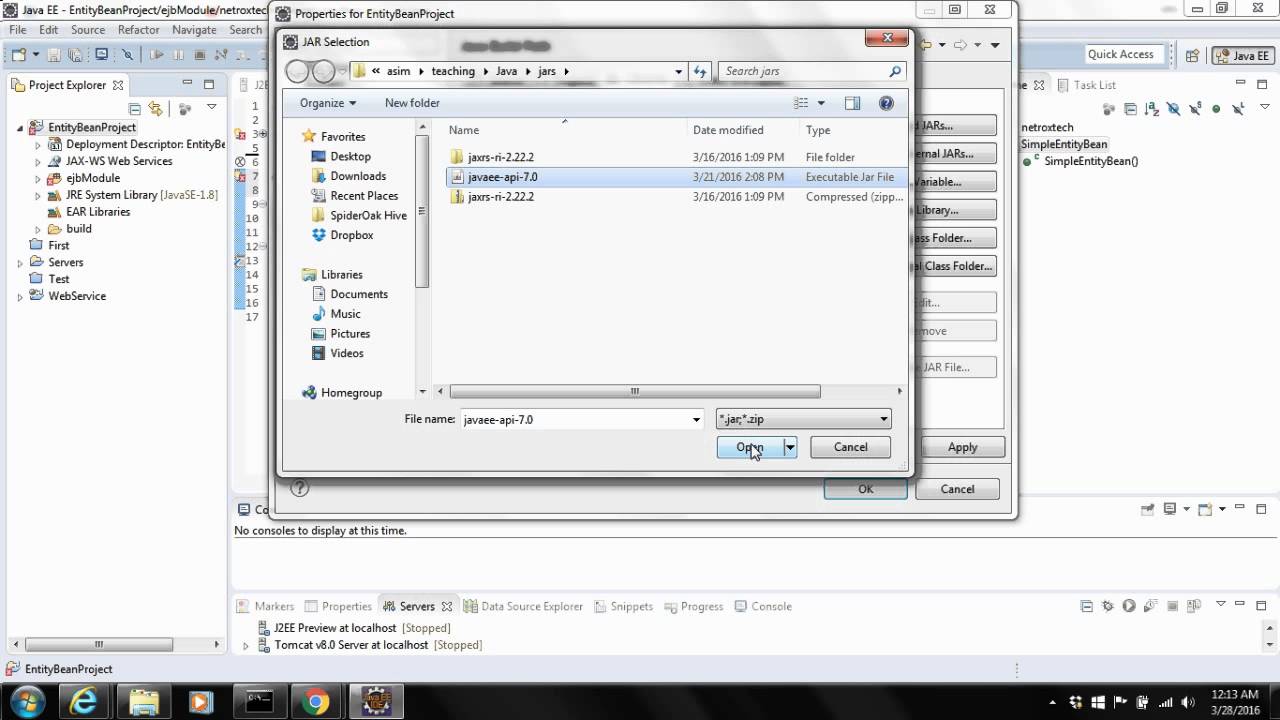
Task: Open the *.jar;*.zip file type dropdown
Action: pyautogui.click(x=803, y=419)
